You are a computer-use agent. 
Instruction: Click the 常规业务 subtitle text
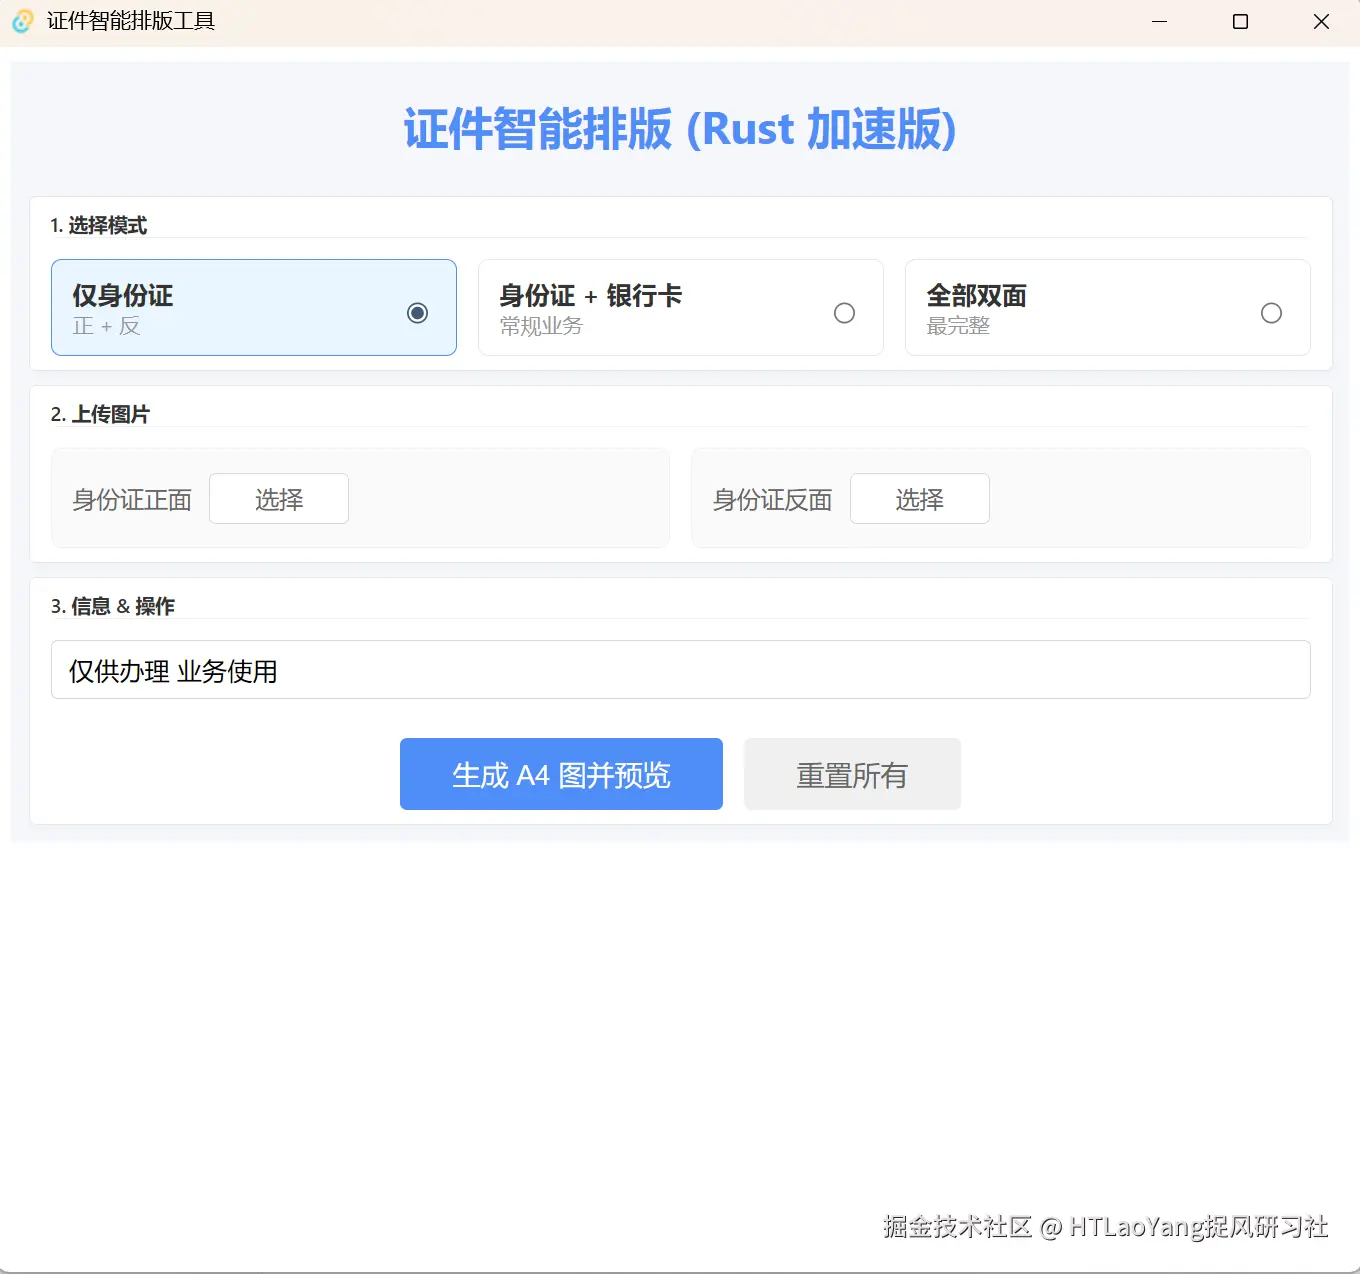(541, 326)
